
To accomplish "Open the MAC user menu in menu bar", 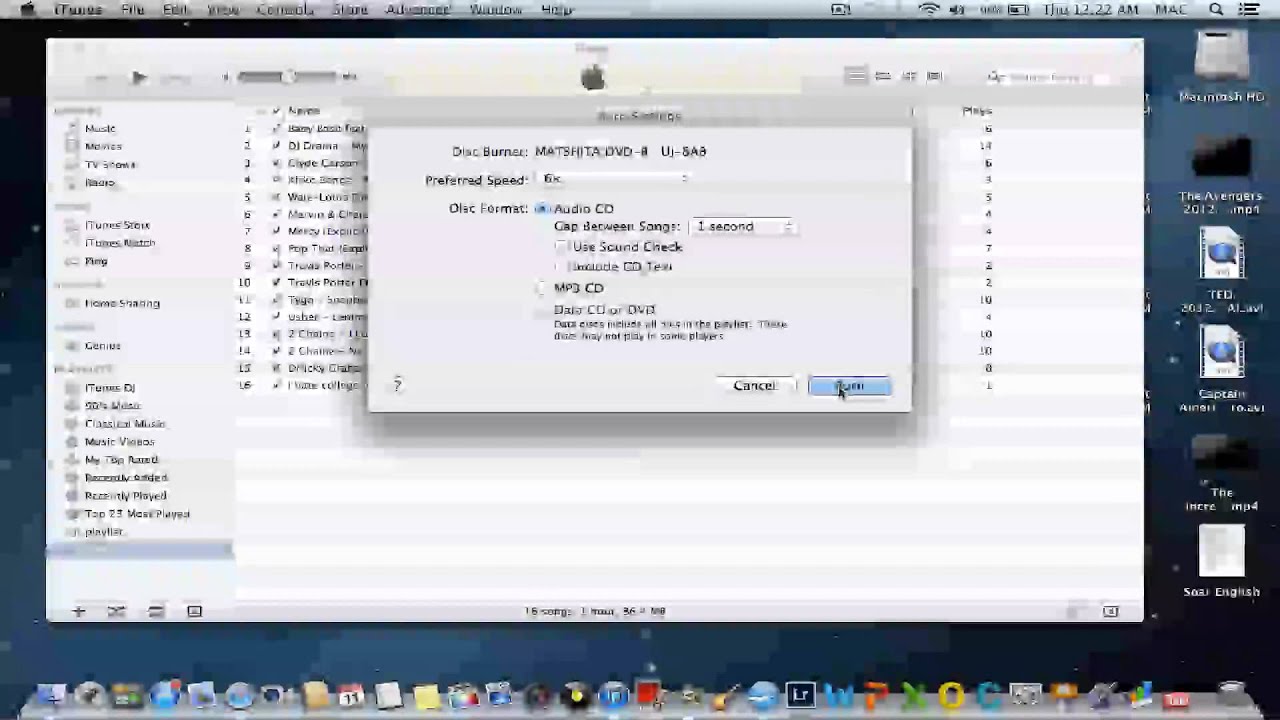I will coord(1171,10).
